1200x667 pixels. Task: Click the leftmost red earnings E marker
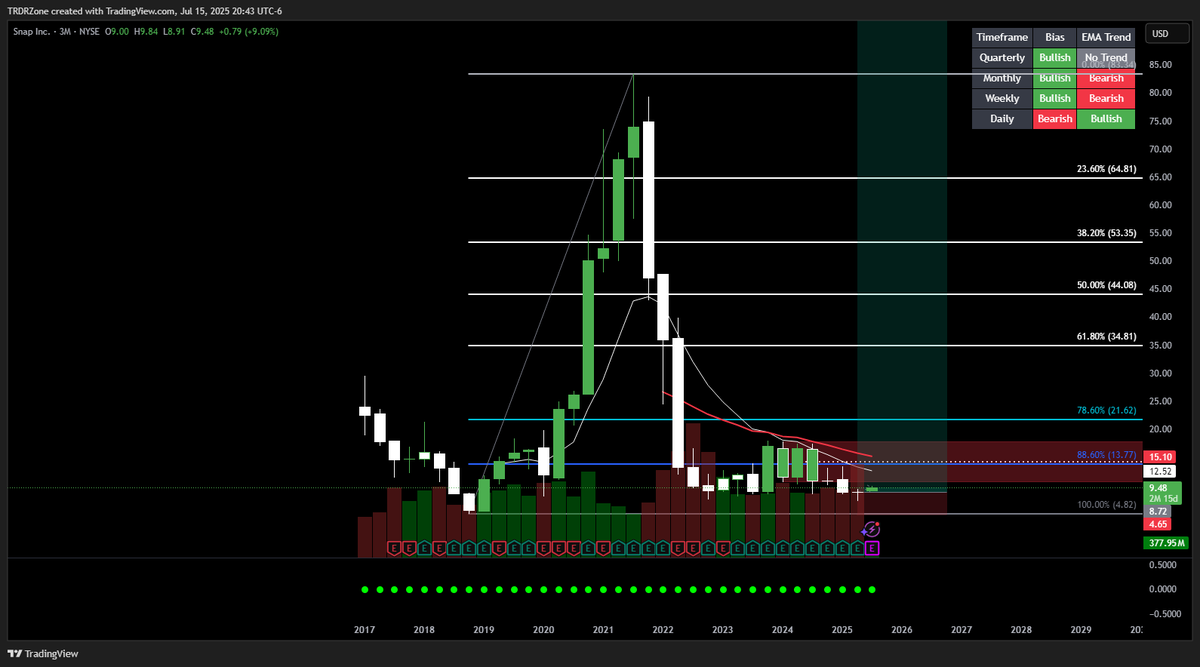394,548
